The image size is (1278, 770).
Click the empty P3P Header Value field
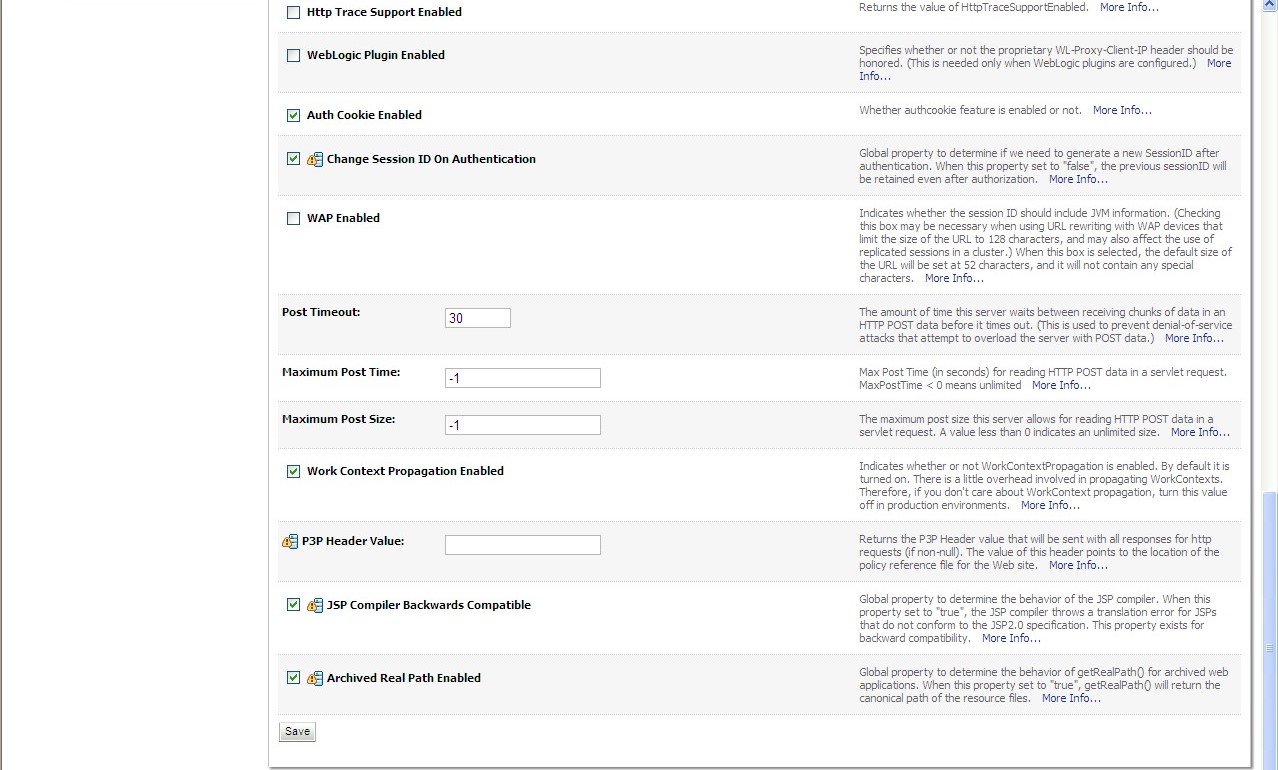522,545
